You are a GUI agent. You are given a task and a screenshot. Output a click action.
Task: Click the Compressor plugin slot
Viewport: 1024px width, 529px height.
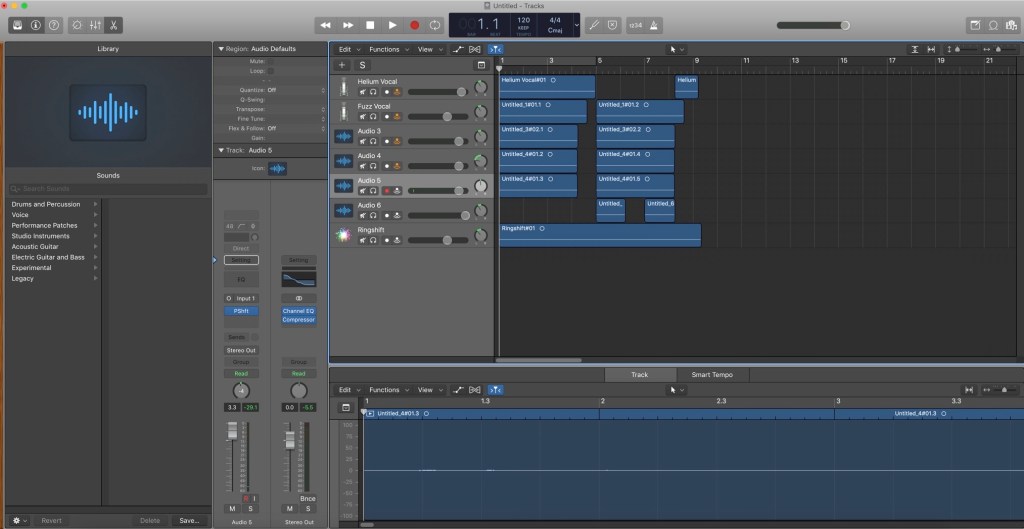coord(298,320)
